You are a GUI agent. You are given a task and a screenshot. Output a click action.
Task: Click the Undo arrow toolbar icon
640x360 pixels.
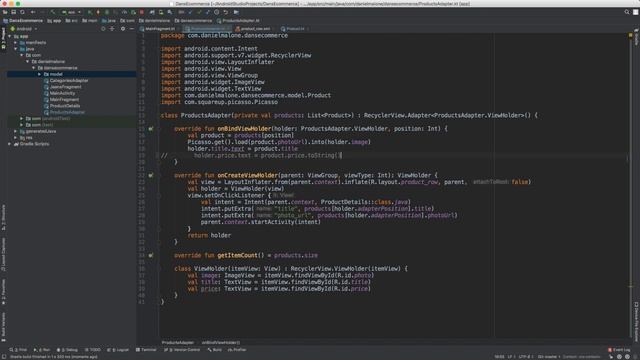click(226, 12)
